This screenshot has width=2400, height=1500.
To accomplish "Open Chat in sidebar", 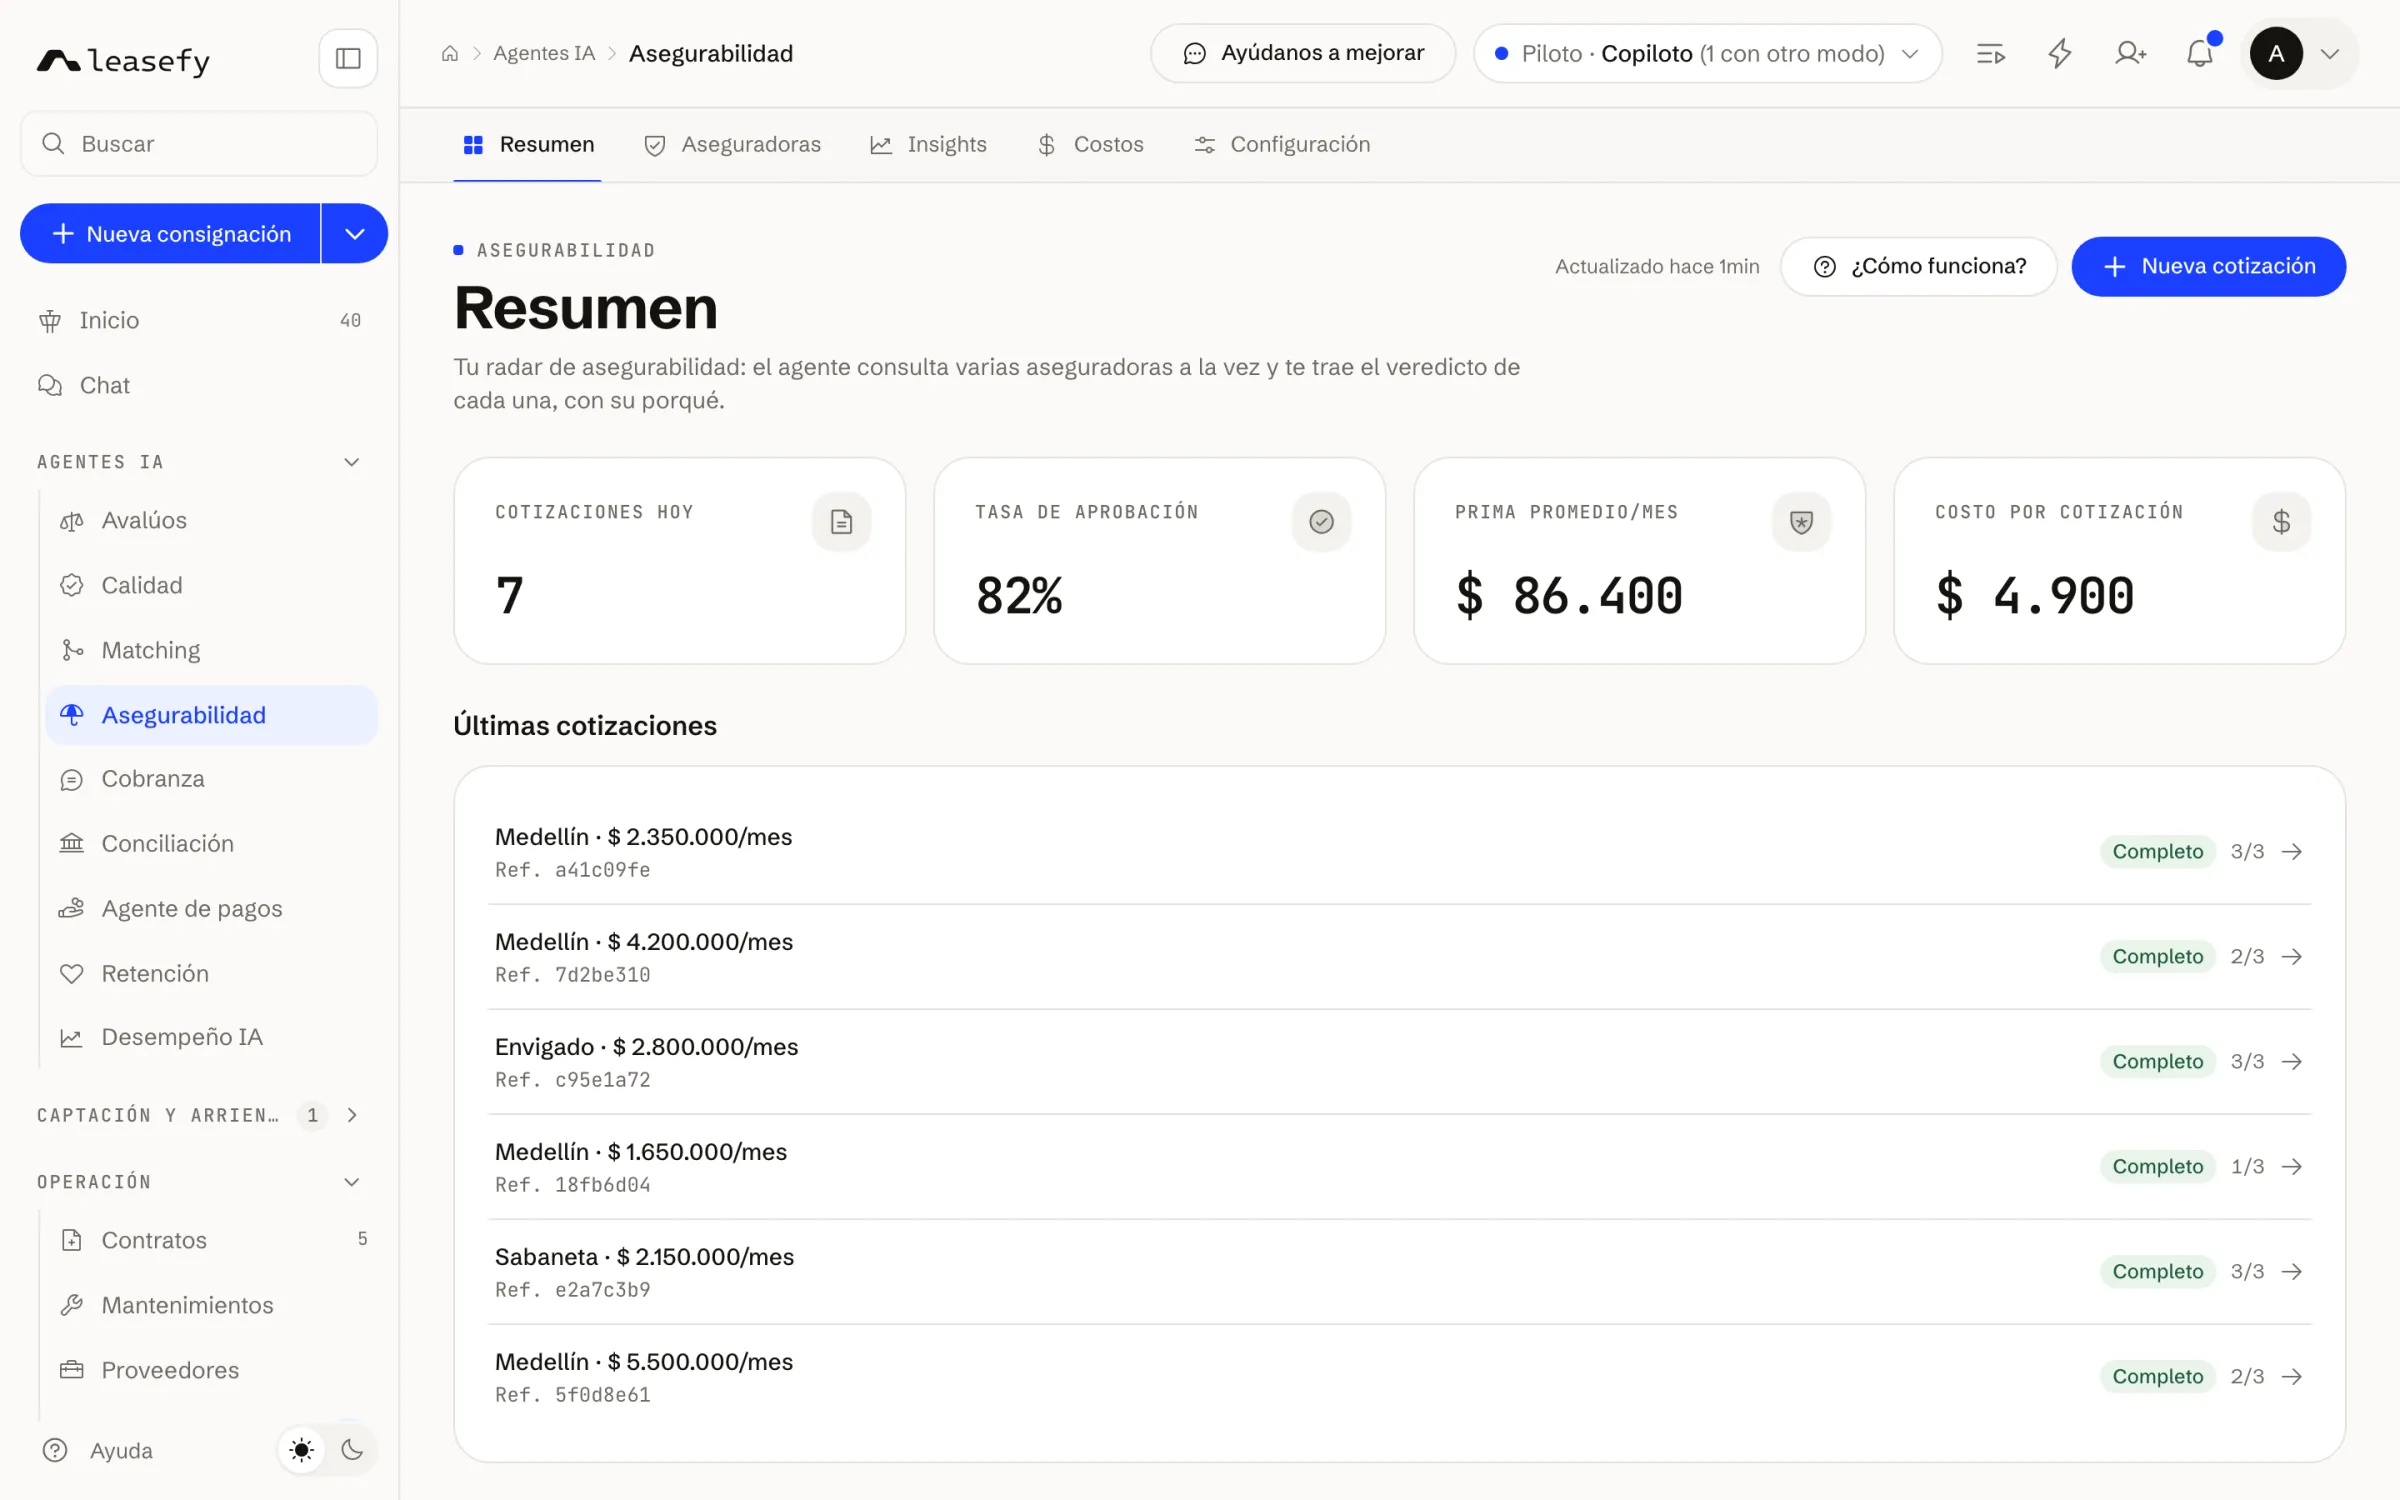I will 200,386.
